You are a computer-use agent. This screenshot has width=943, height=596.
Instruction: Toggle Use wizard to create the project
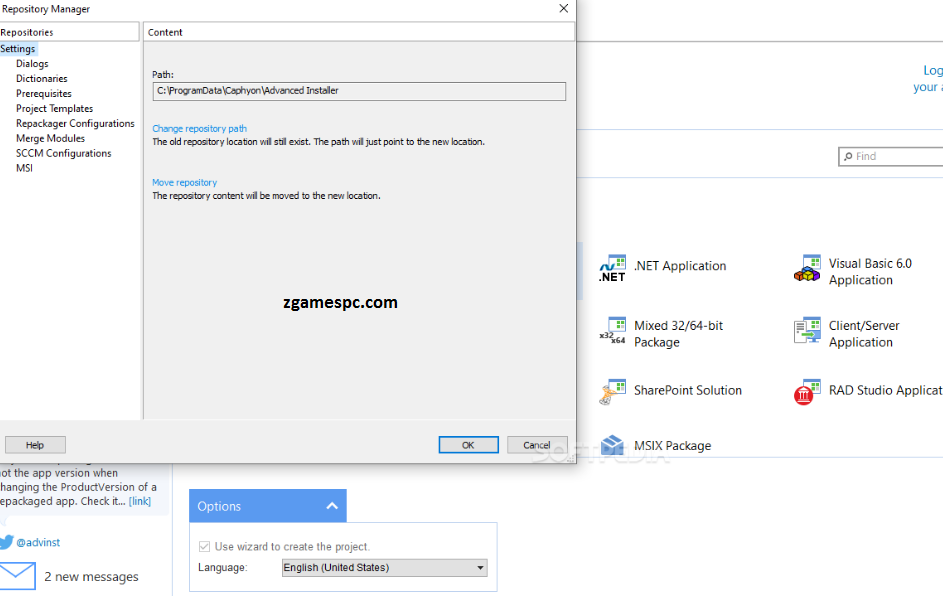coord(204,546)
